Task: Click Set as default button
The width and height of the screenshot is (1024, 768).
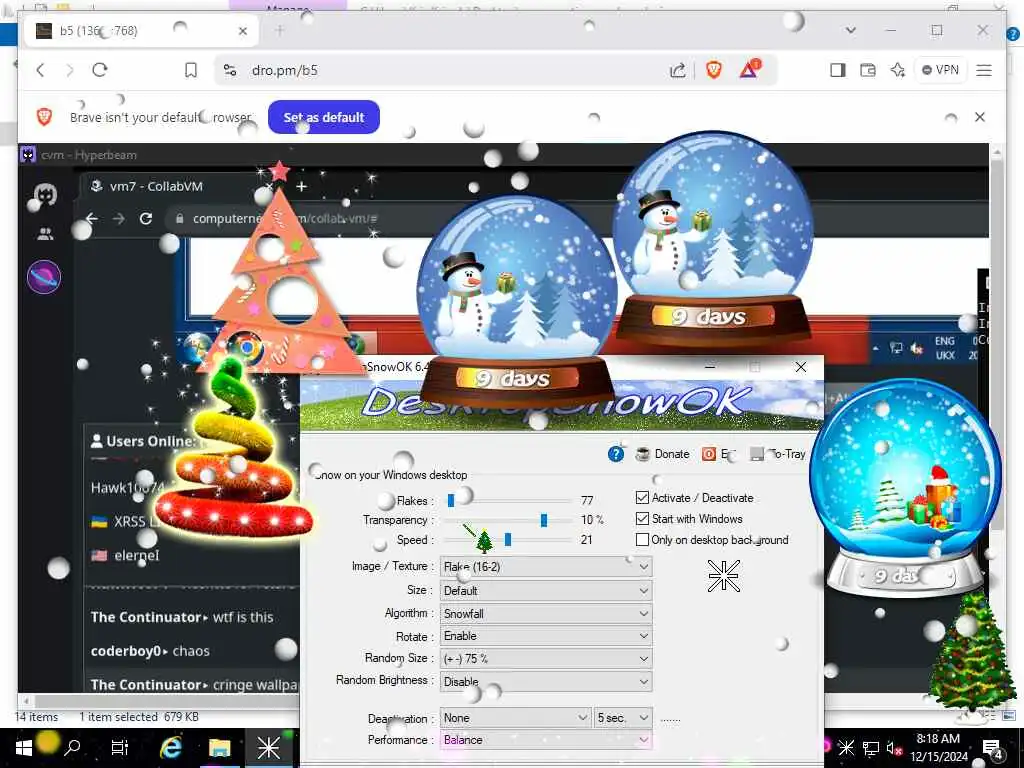Action: click(x=324, y=118)
